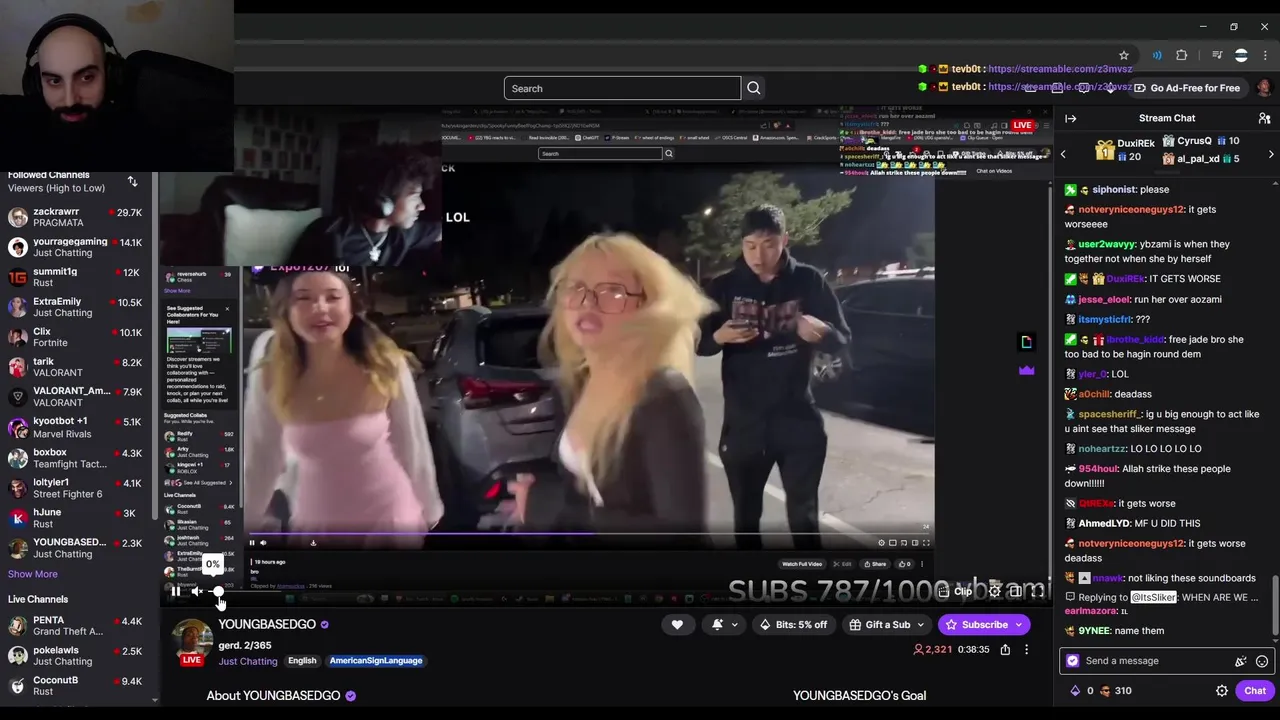Follow channel with the heart button
The image size is (1280, 720).
[x=677, y=625]
